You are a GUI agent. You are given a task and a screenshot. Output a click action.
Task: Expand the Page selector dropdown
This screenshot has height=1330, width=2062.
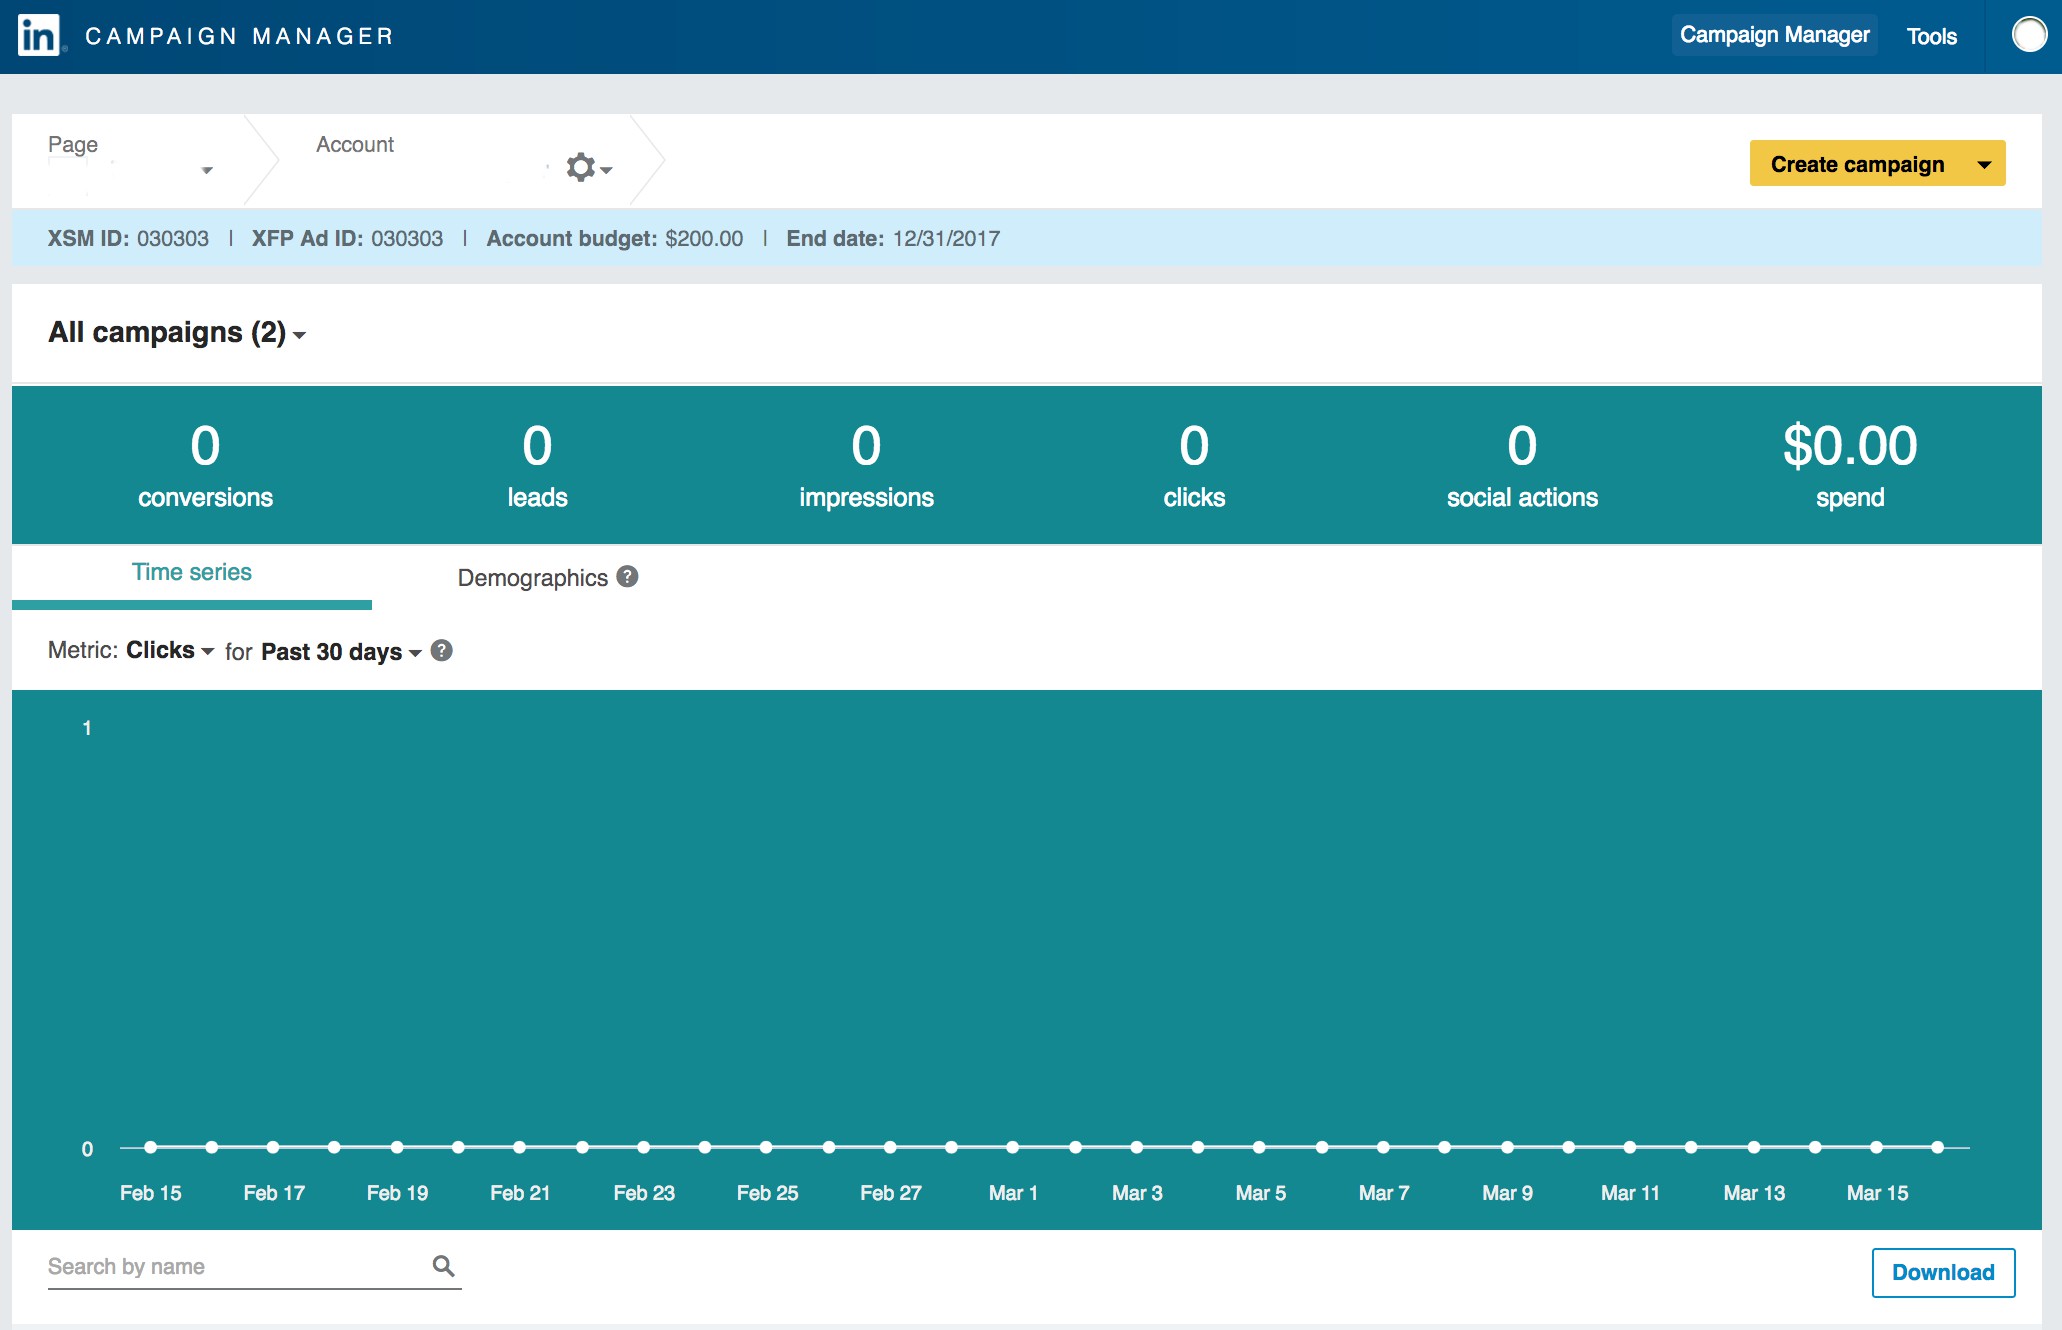(x=206, y=170)
